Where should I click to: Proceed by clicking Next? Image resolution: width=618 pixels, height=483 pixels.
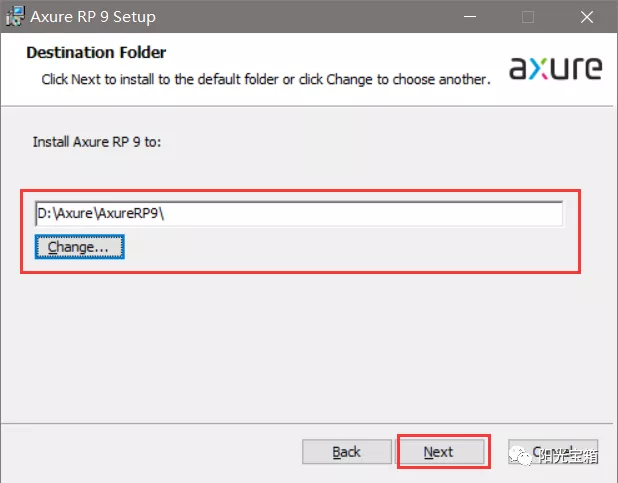(x=438, y=452)
